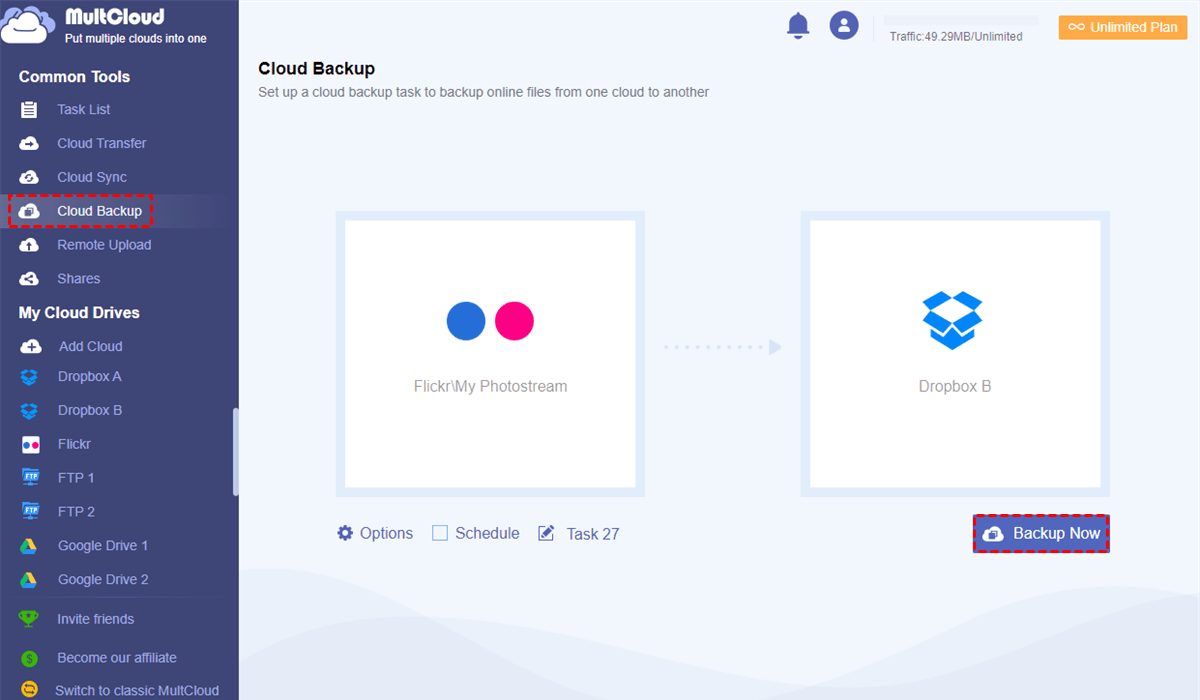Screen dimensions: 1200x700
Task: Open Task List in sidebar
Action: click(x=84, y=110)
